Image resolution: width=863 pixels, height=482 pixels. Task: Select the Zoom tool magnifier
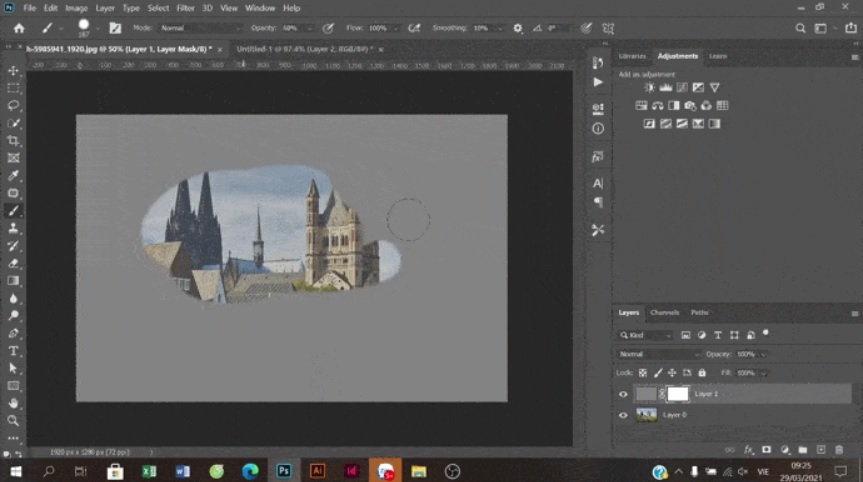14,420
